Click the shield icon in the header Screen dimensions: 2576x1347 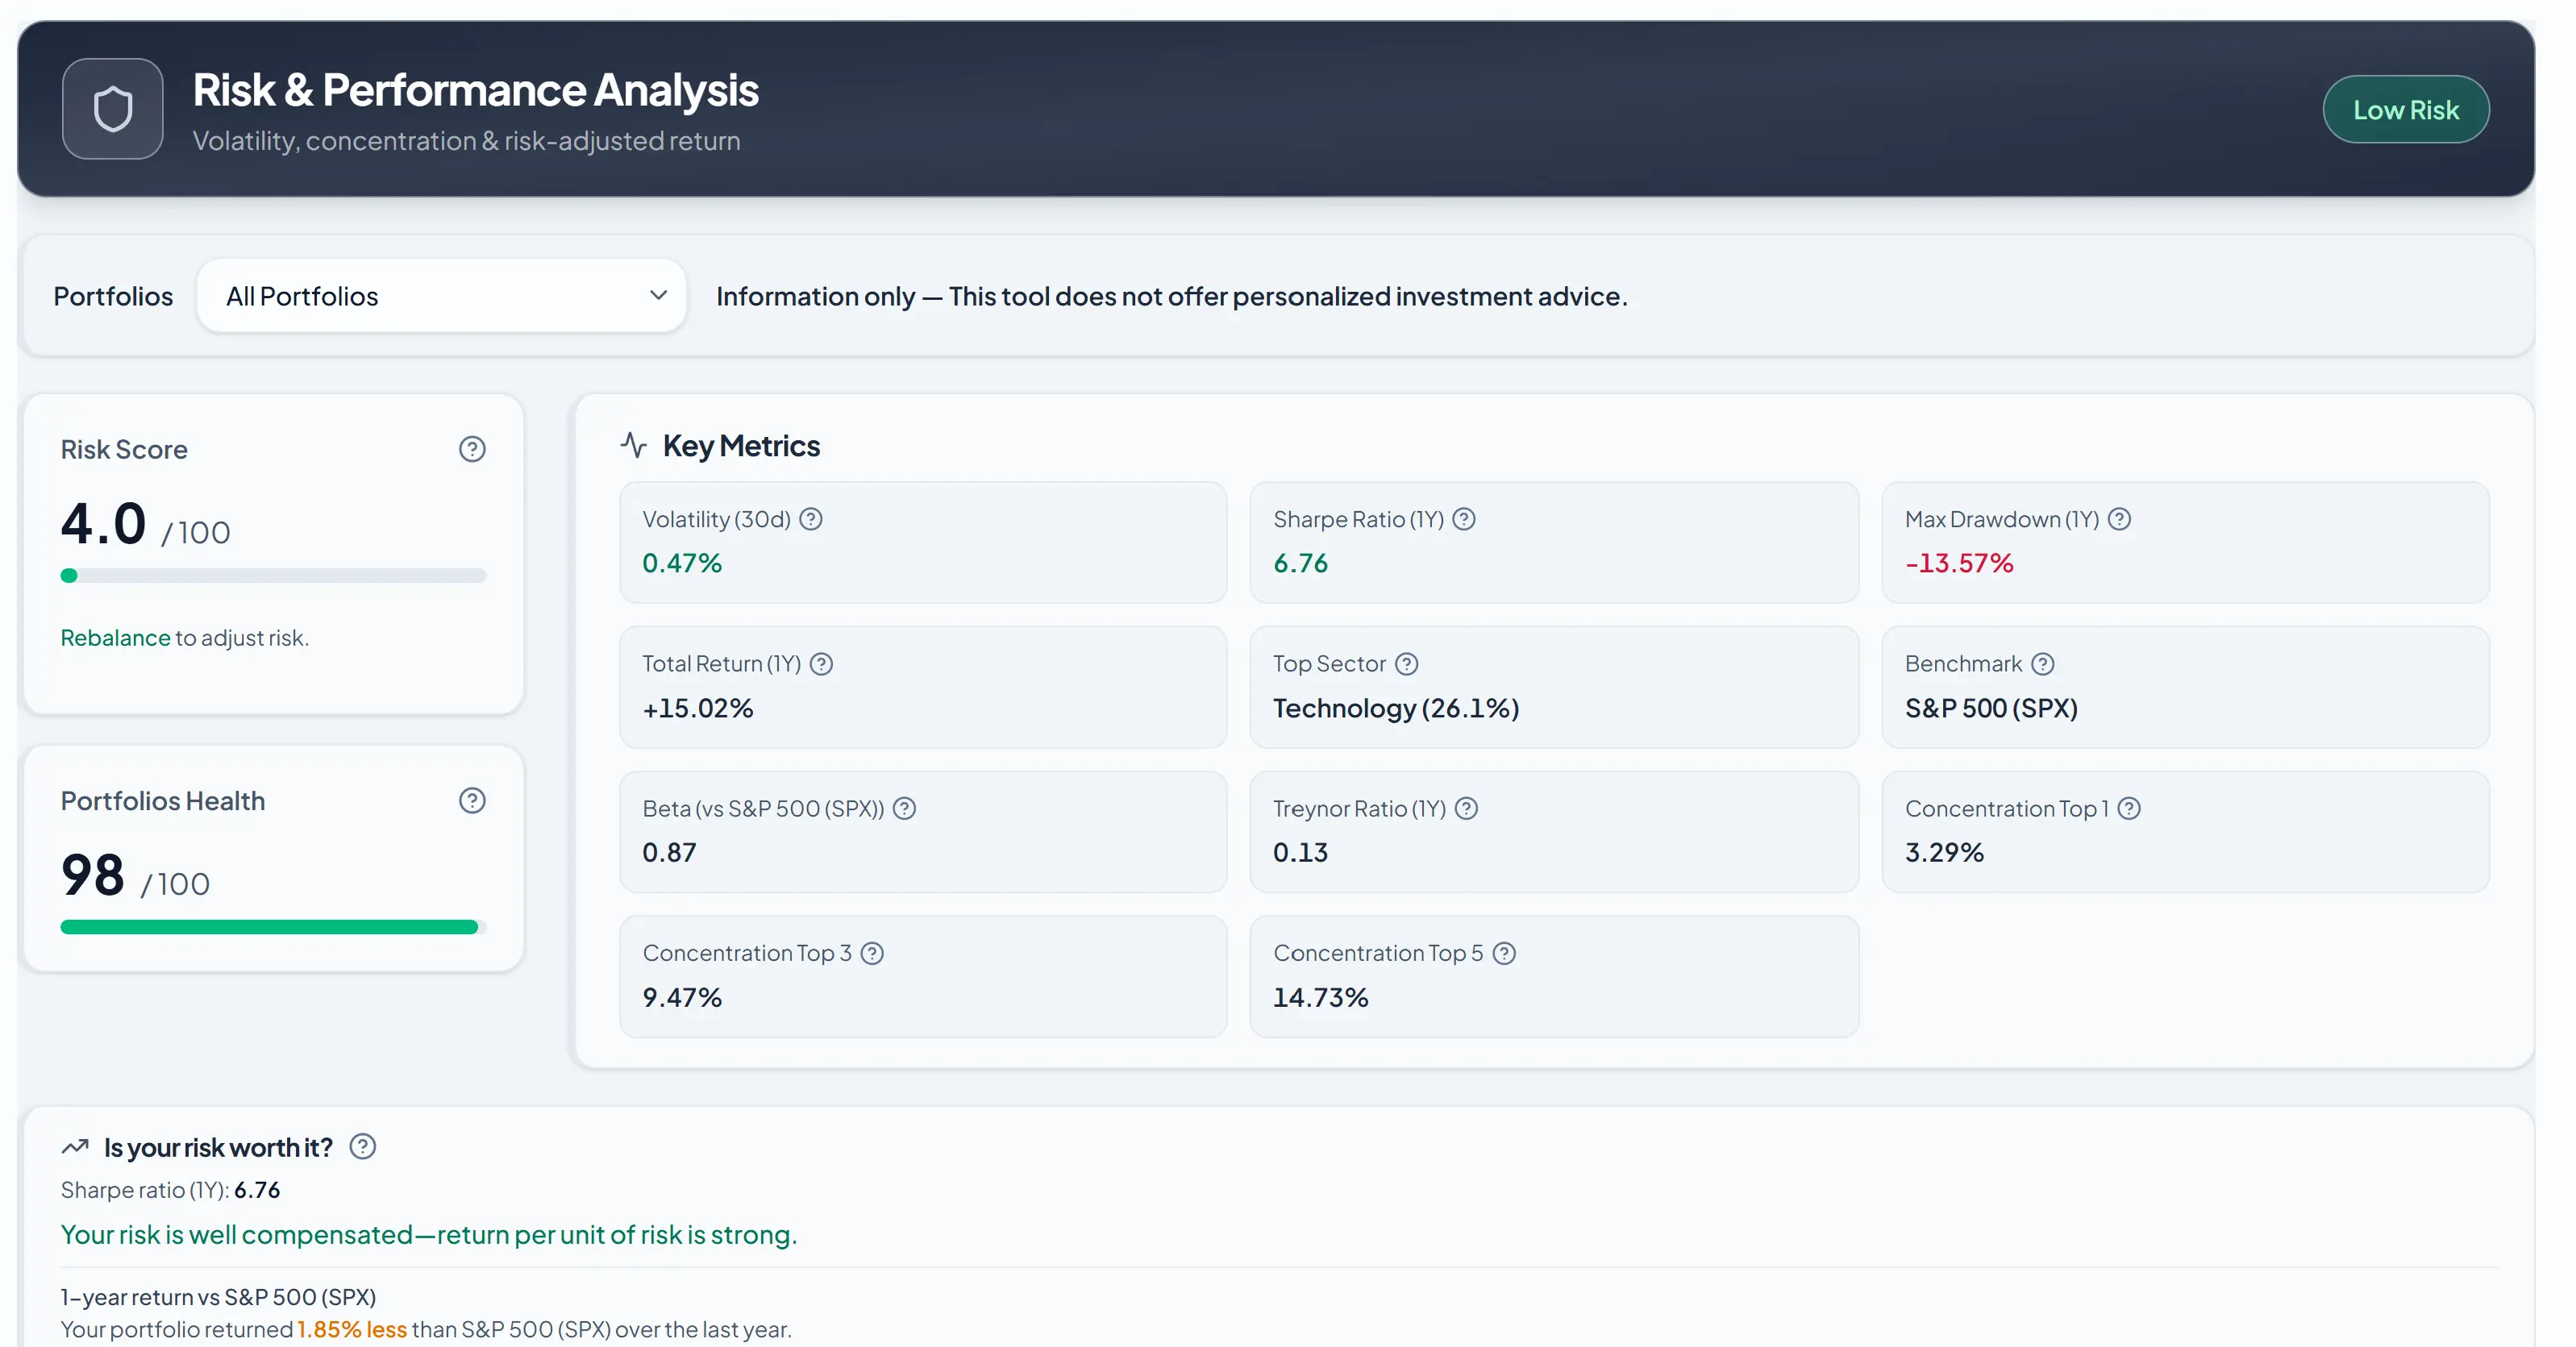point(112,108)
